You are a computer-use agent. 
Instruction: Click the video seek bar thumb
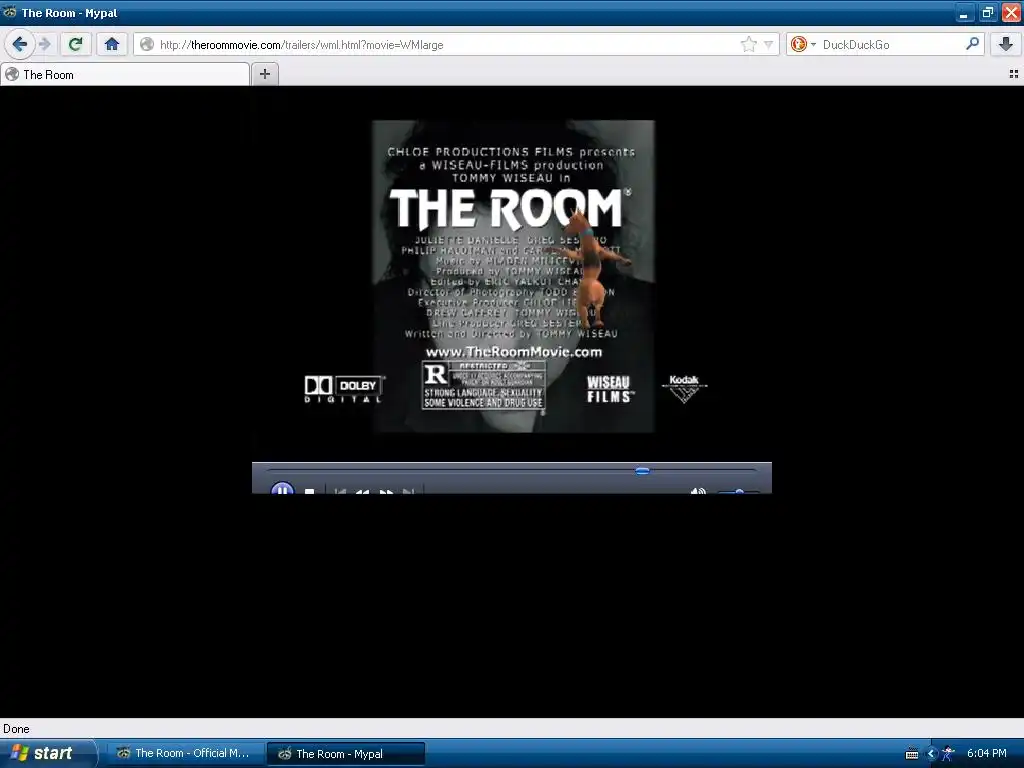pos(643,470)
